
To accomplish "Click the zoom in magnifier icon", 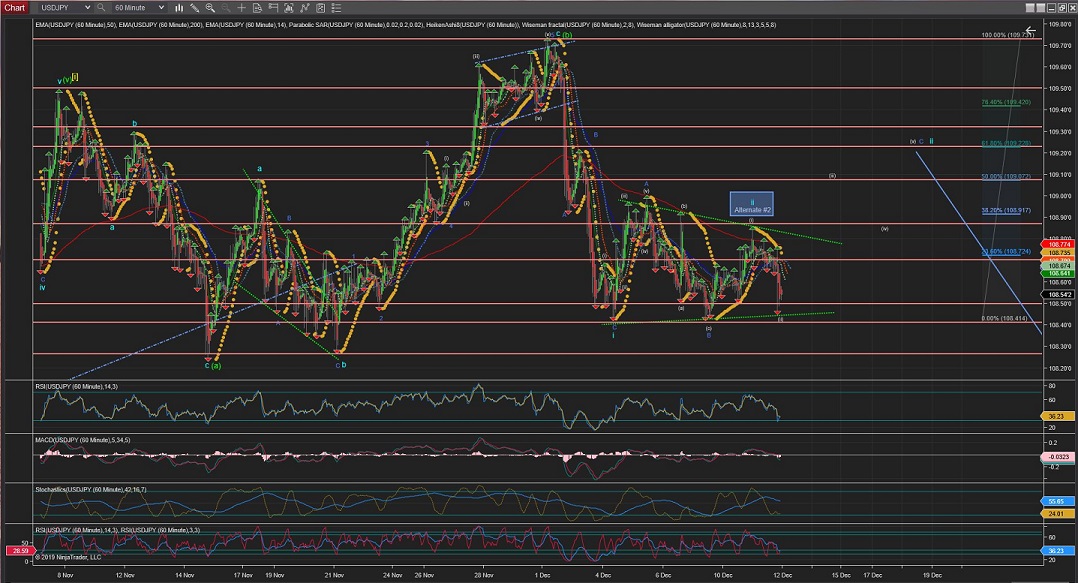I will click(x=210, y=8).
